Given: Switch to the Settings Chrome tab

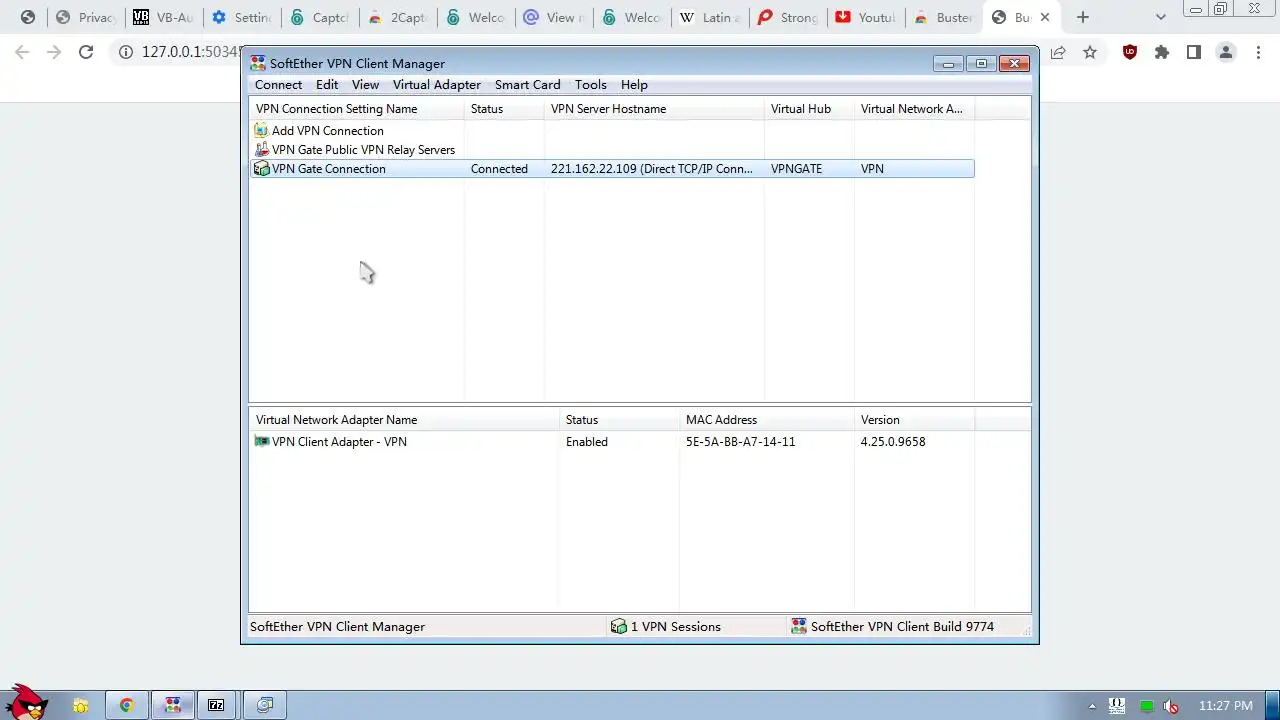Looking at the screenshot, I should click(x=241, y=17).
